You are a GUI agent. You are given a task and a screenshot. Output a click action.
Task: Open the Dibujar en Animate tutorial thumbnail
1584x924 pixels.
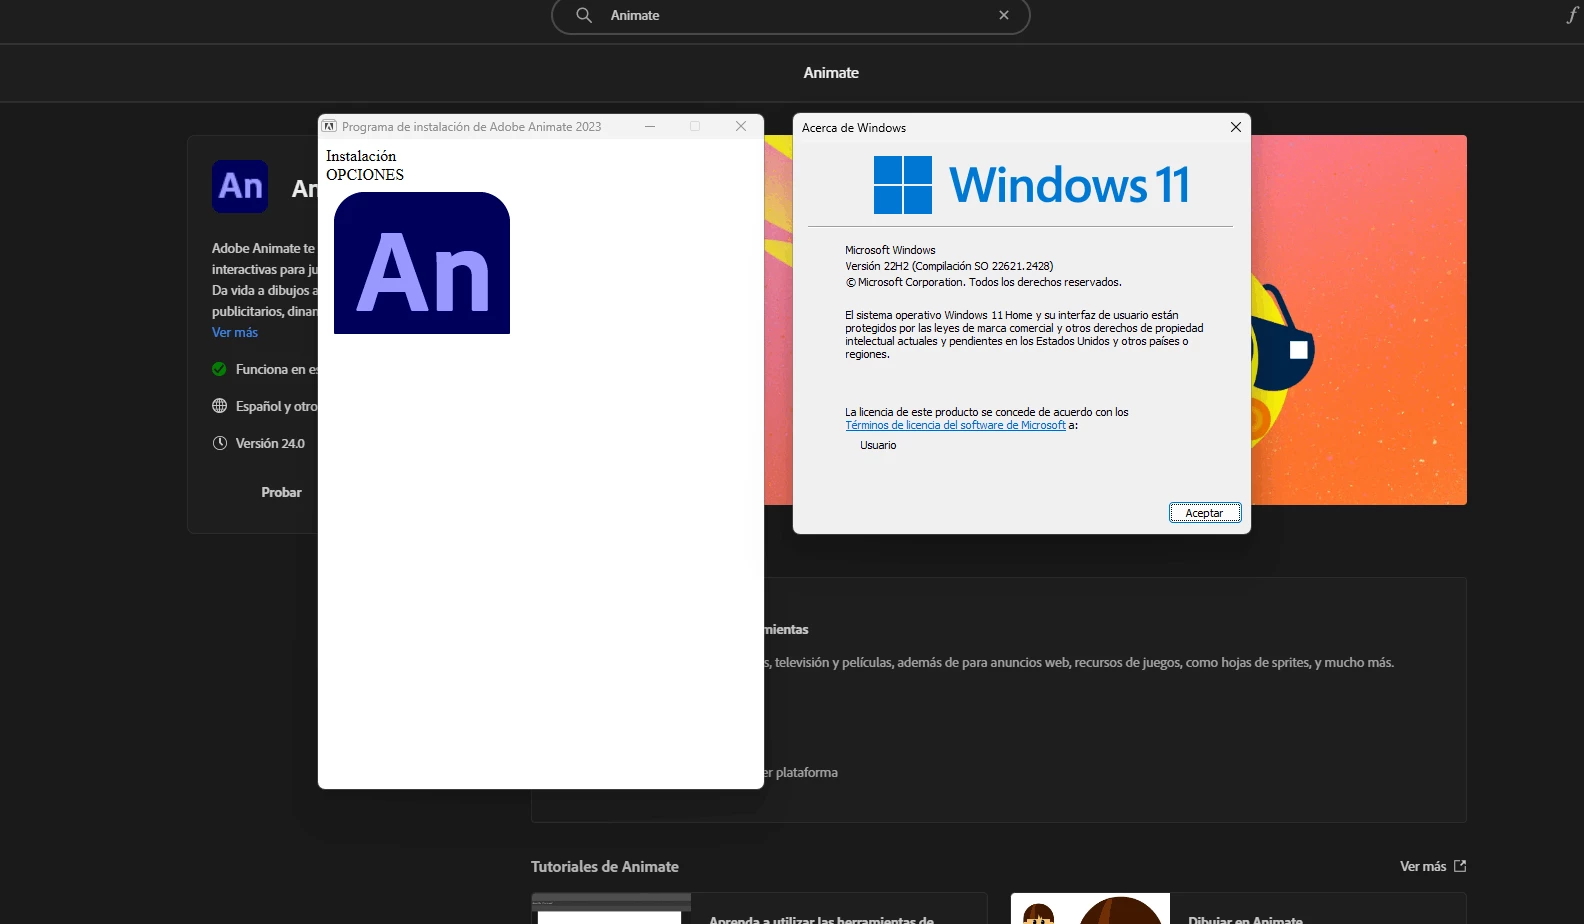pos(1090,908)
